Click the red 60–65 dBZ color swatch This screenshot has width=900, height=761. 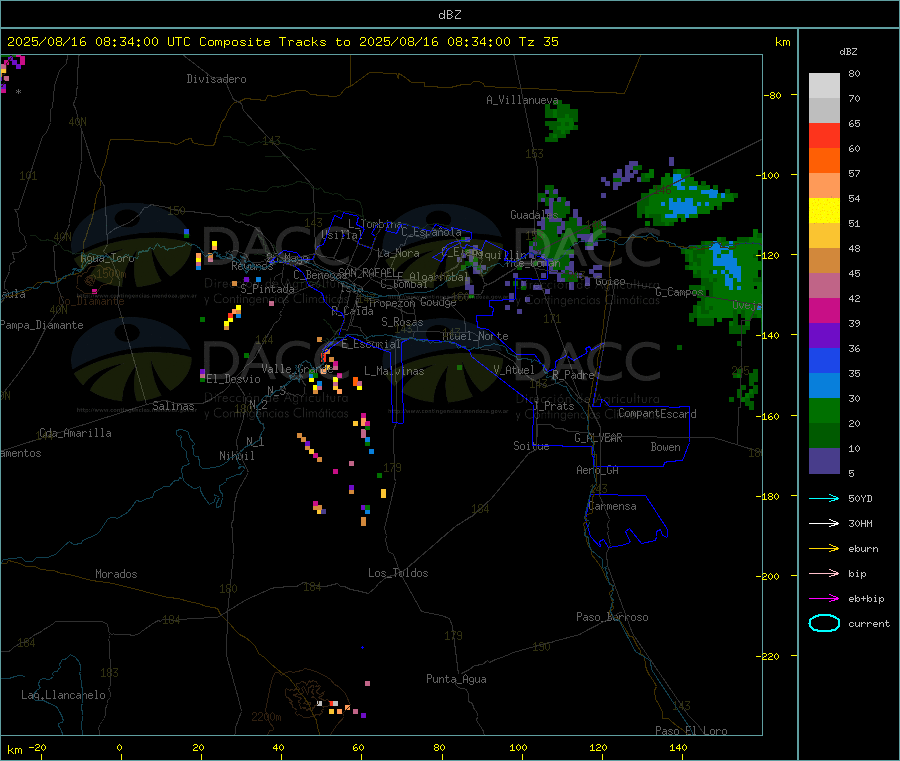click(824, 135)
